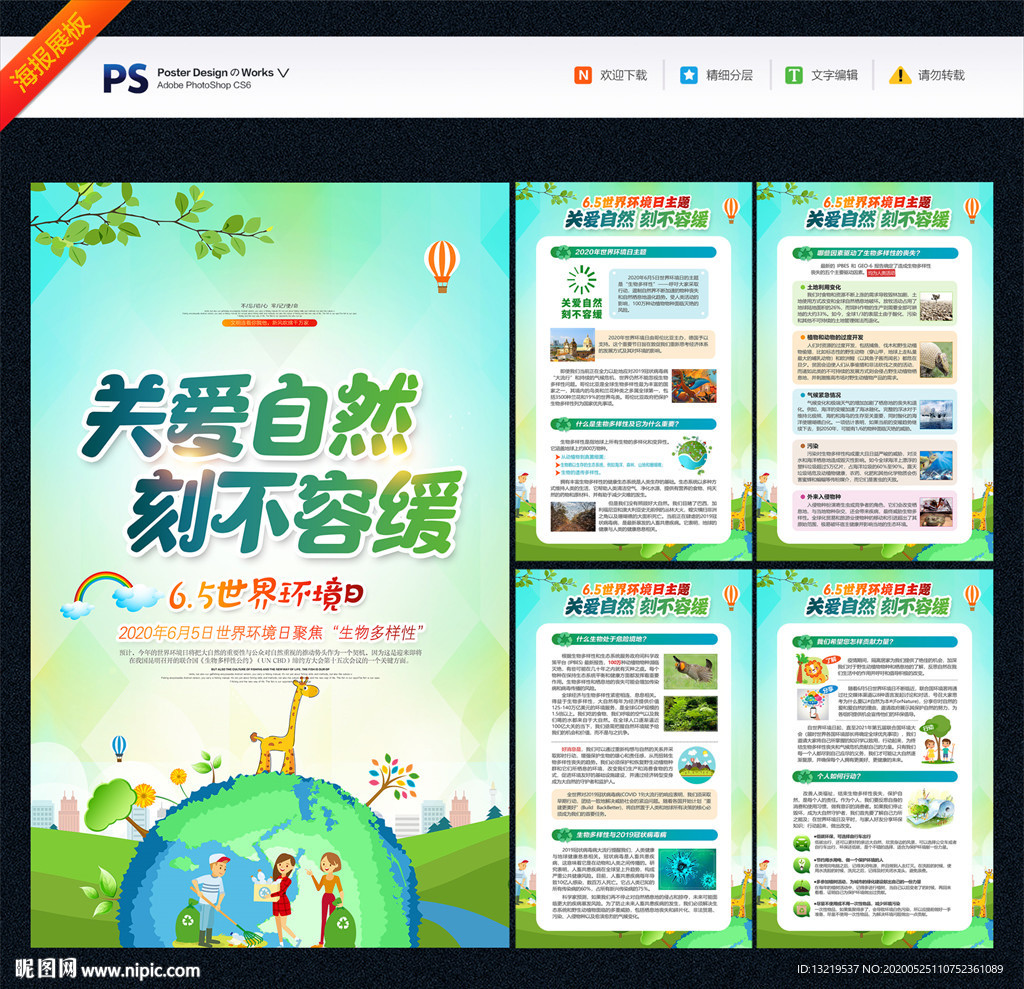The width and height of the screenshot is (1024, 989).
Task: Click the green T text edit icon
Action: pyautogui.click(x=793, y=75)
